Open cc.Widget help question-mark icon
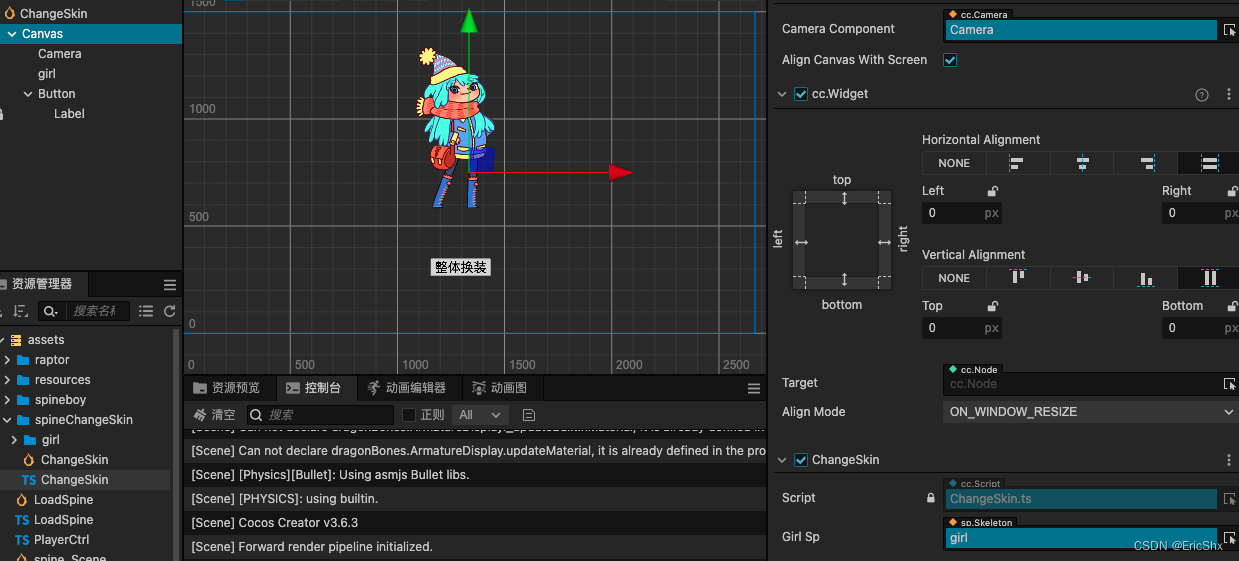1239x561 pixels. (x=1202, y=94)
